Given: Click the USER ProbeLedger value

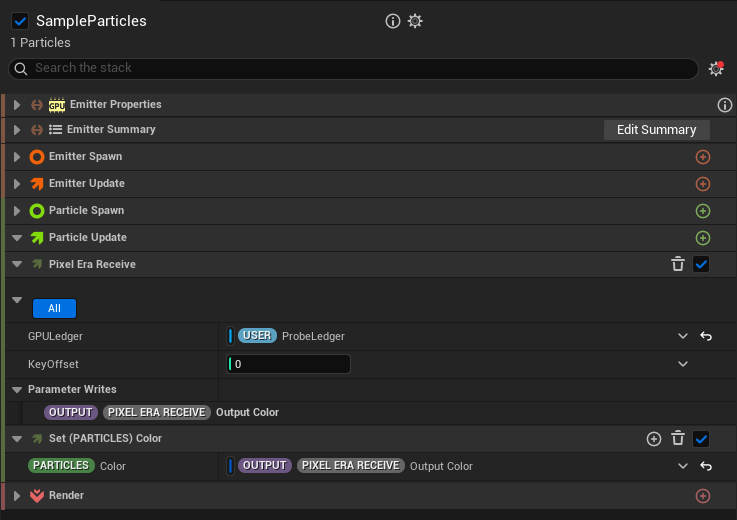Looking at the screenshot, I should coord(291,336).
